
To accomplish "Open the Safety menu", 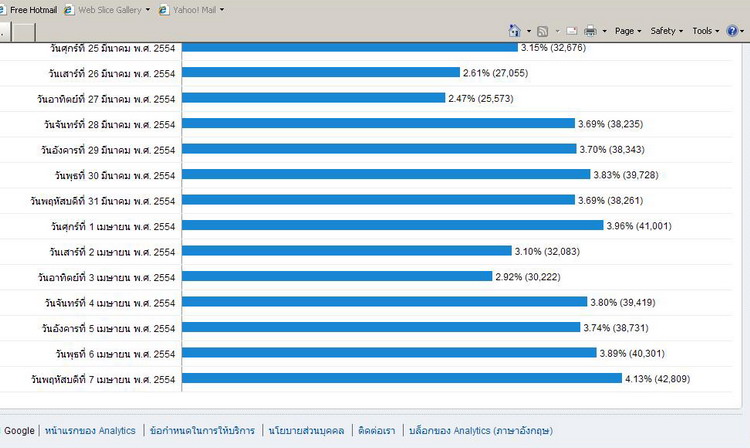I will pyautogui.click(x=666, y=31).
